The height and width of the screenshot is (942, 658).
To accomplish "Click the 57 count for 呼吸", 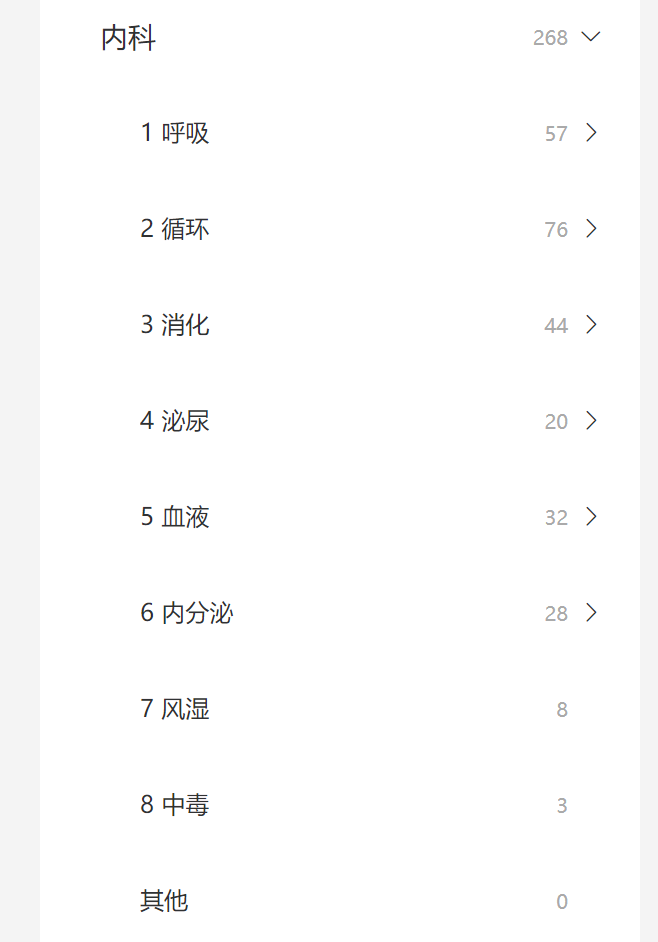I will click(556, 133).
